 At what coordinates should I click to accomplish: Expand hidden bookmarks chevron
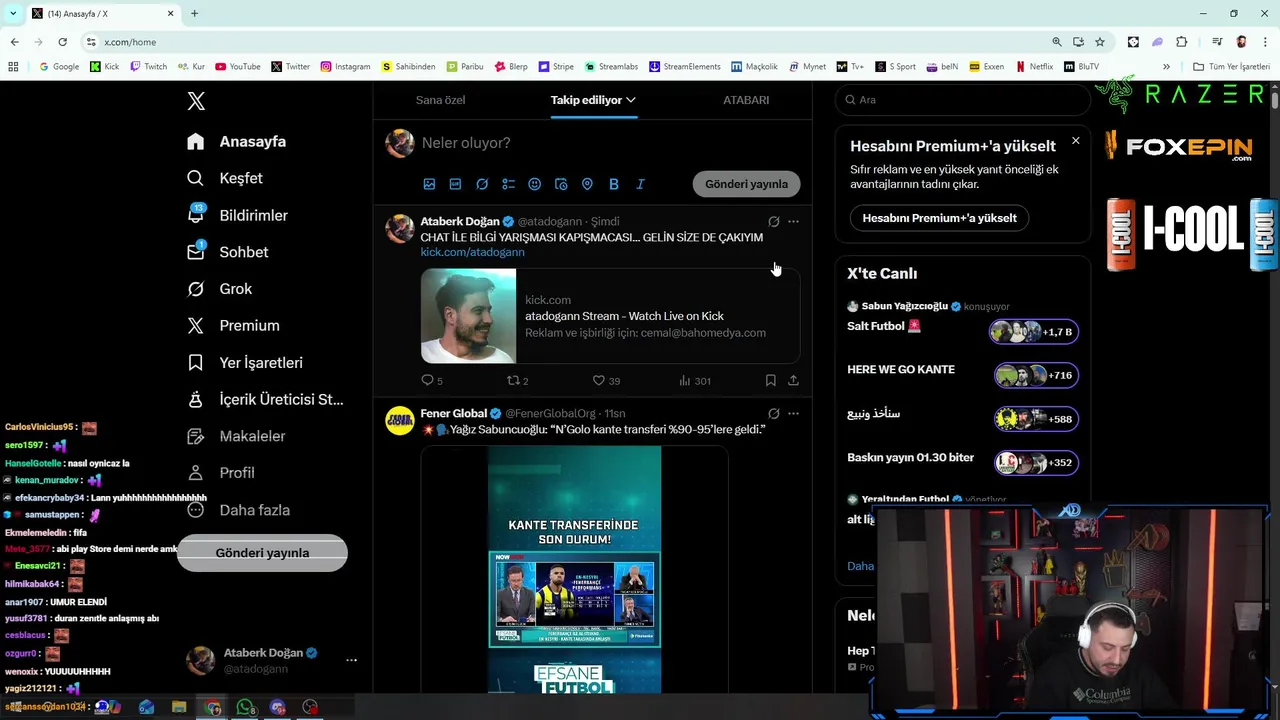1166,67
